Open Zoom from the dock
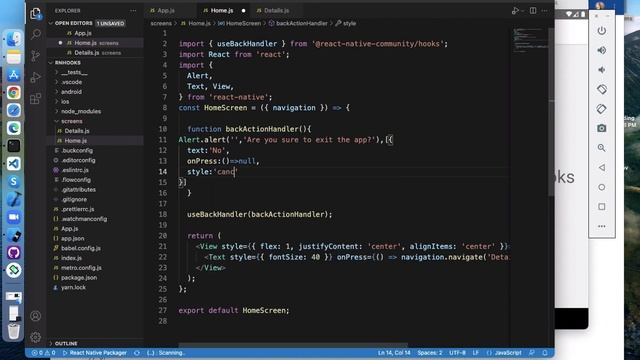 [x=13, y=217]
